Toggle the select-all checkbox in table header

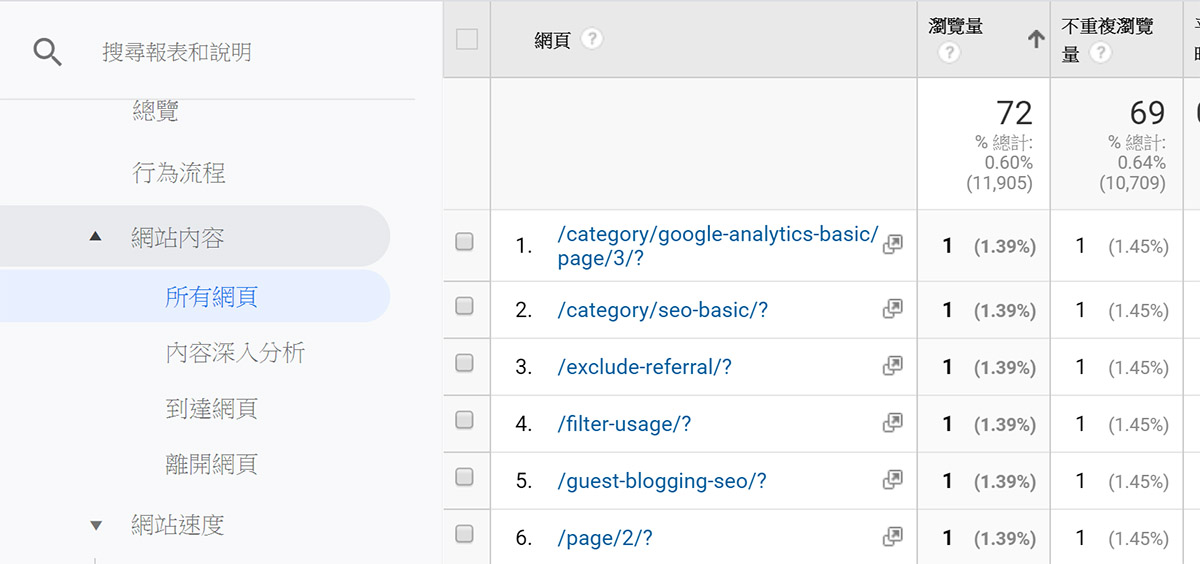pos(466,40)
